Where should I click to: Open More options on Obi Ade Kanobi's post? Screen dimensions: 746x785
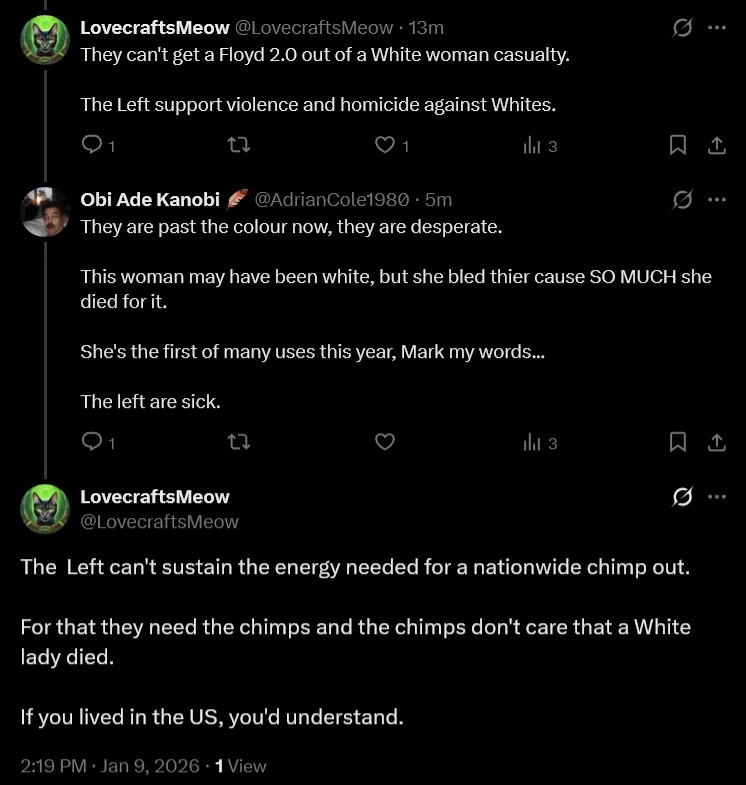[716, 199]
